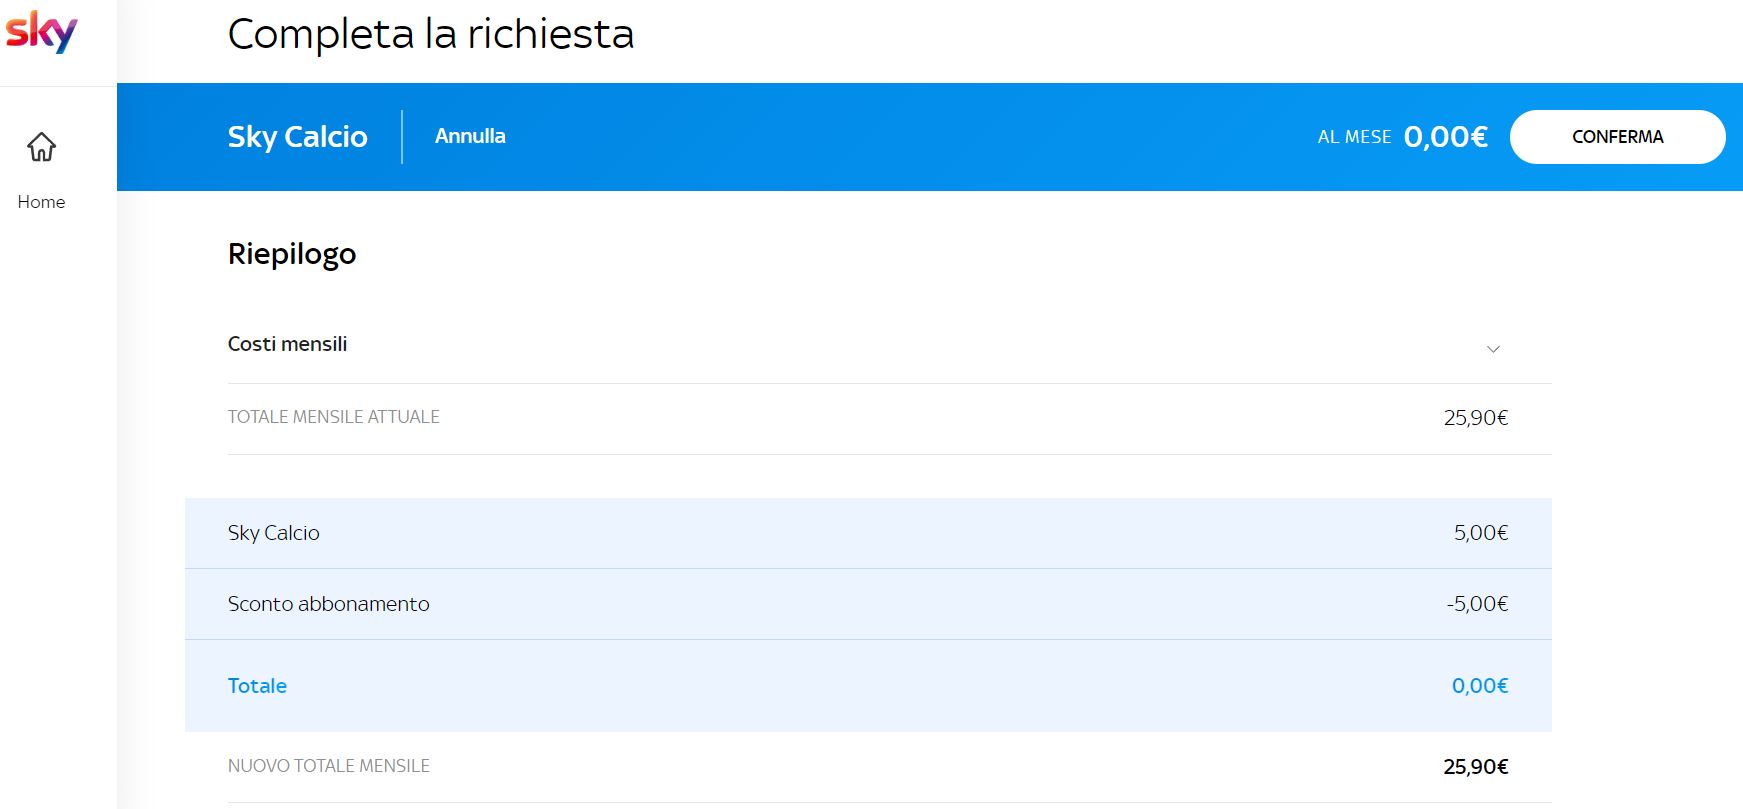Click the Annulla link

pyautogui.click(x=470, y=136)
